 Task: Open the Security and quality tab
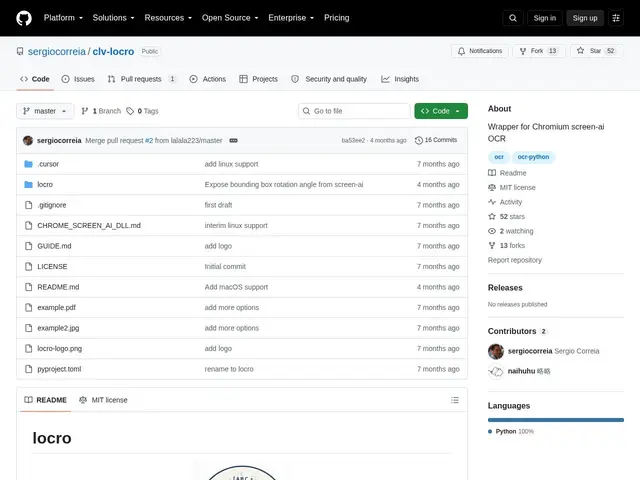click(329, 79)
